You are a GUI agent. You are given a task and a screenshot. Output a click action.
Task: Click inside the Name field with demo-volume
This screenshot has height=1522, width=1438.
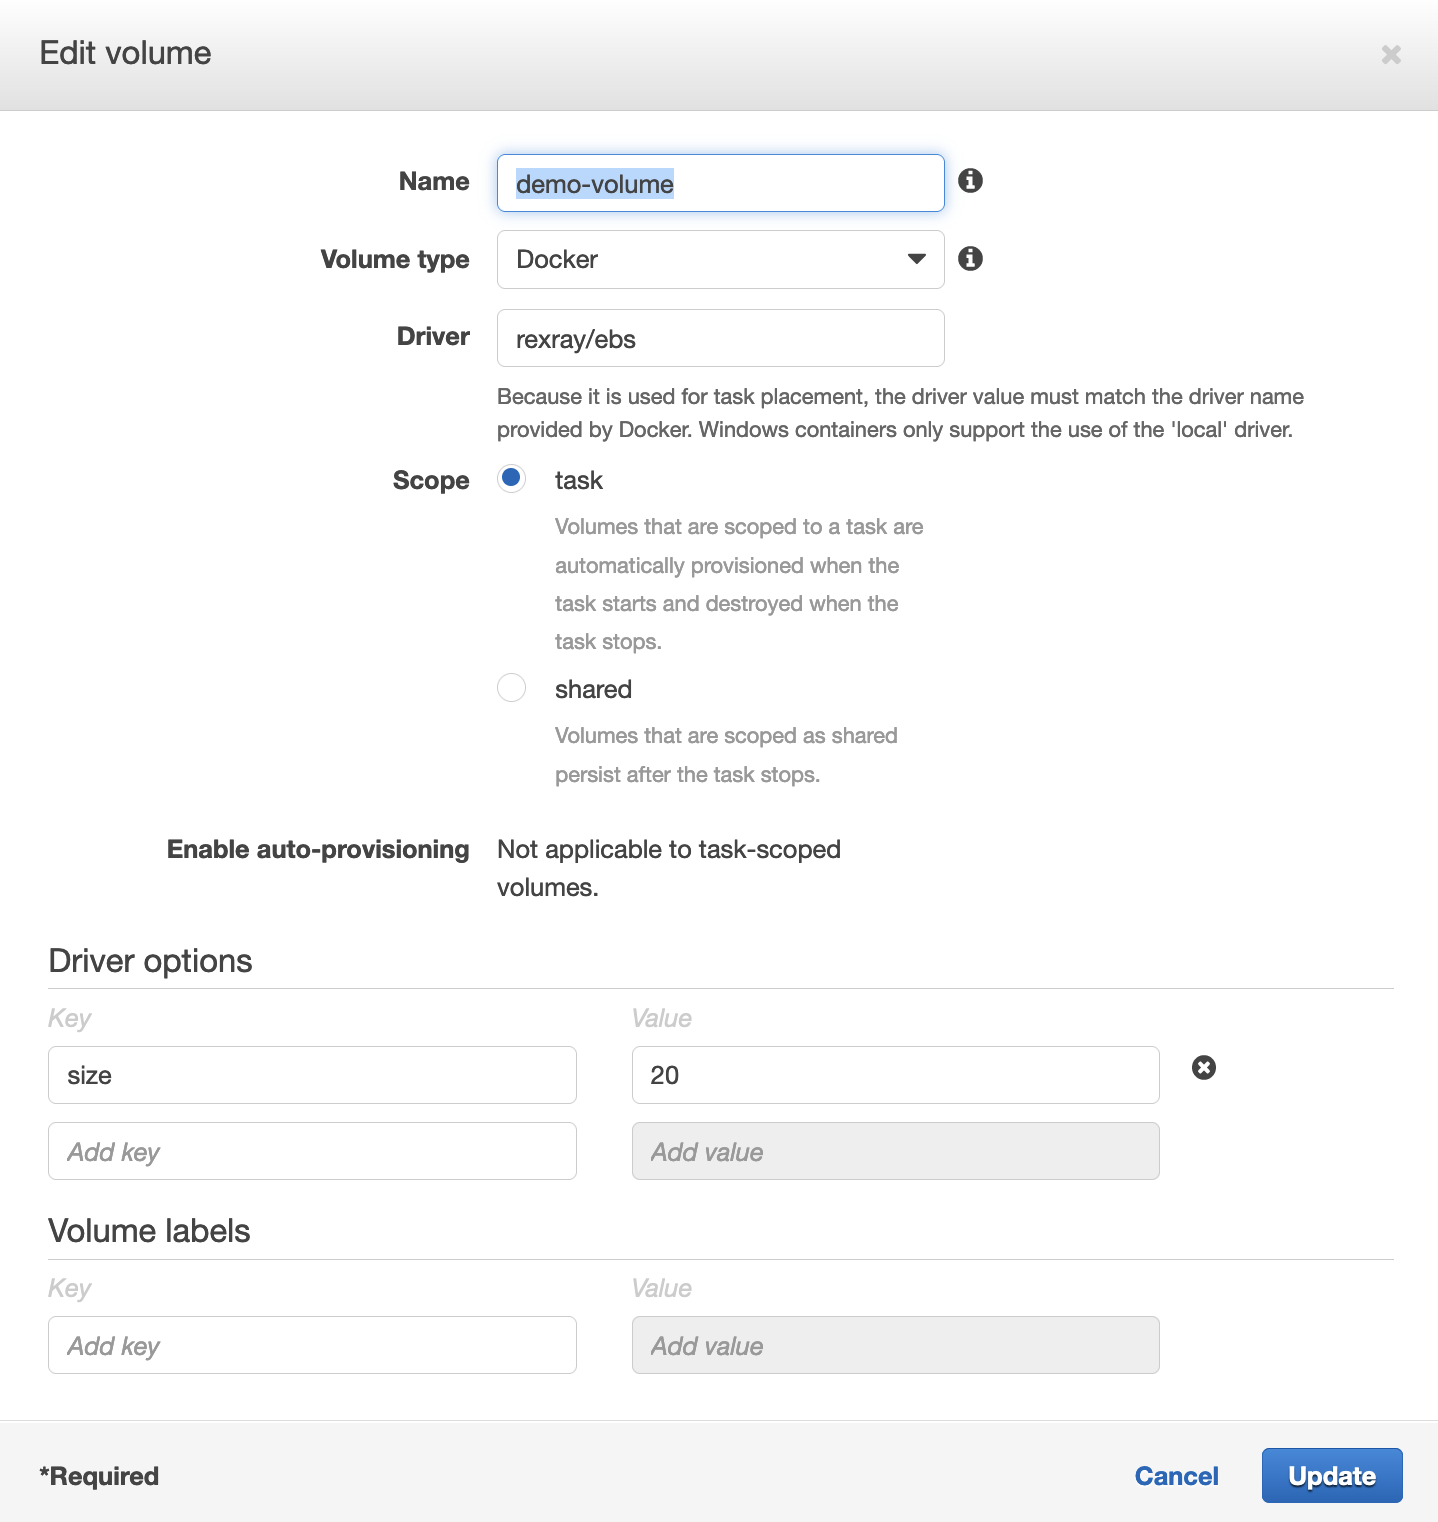point(719,183)
